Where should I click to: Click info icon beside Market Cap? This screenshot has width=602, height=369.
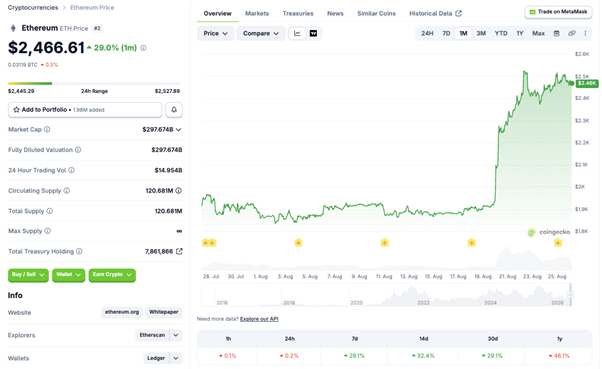tap(47, 129)
